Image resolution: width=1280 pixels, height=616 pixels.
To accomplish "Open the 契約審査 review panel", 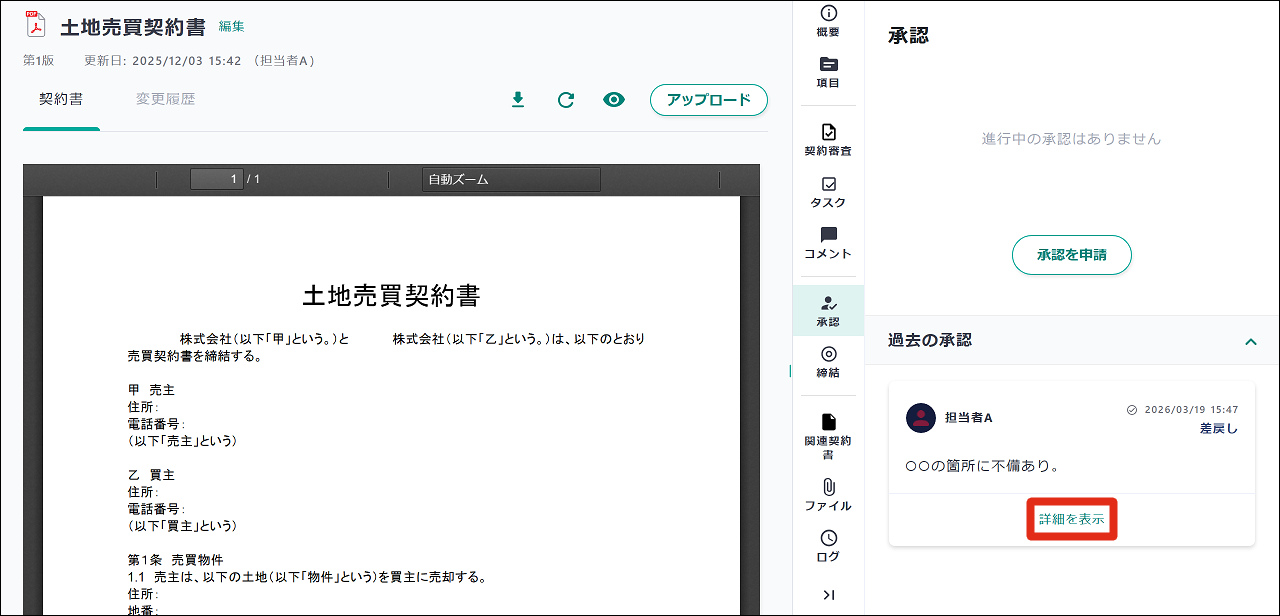I will point(828,140).
